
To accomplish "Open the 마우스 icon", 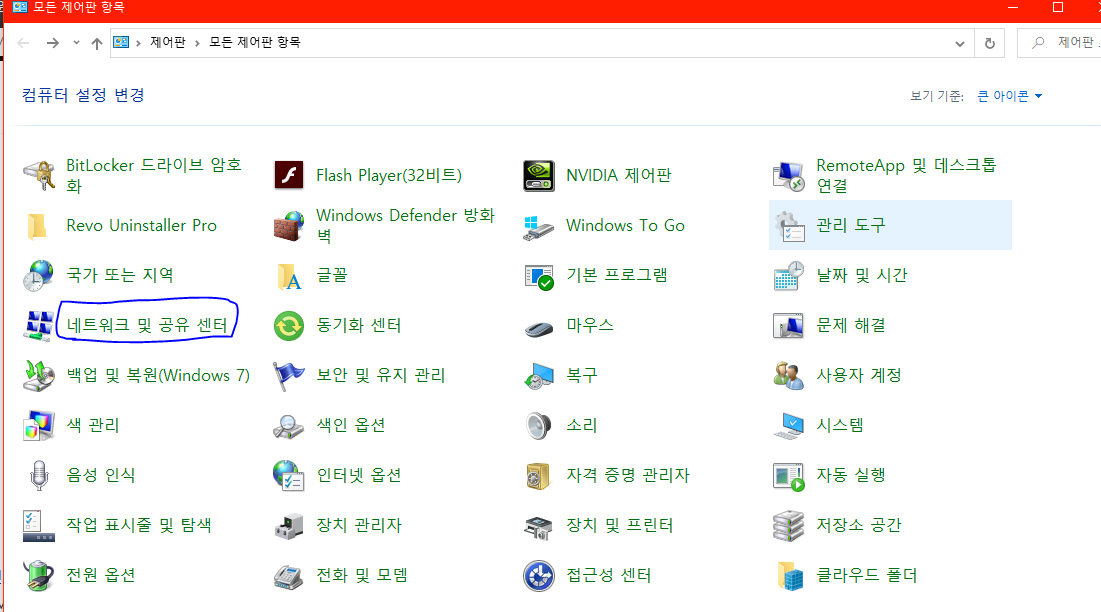I will click(539, 327).
